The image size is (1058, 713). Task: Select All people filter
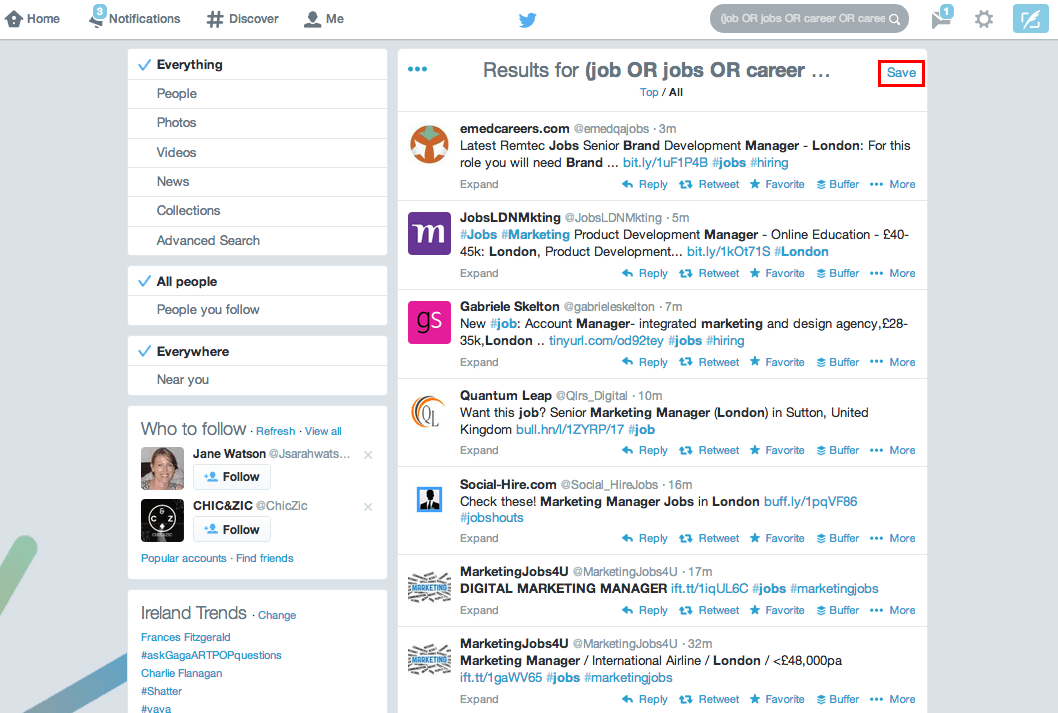tap(257, 281)
